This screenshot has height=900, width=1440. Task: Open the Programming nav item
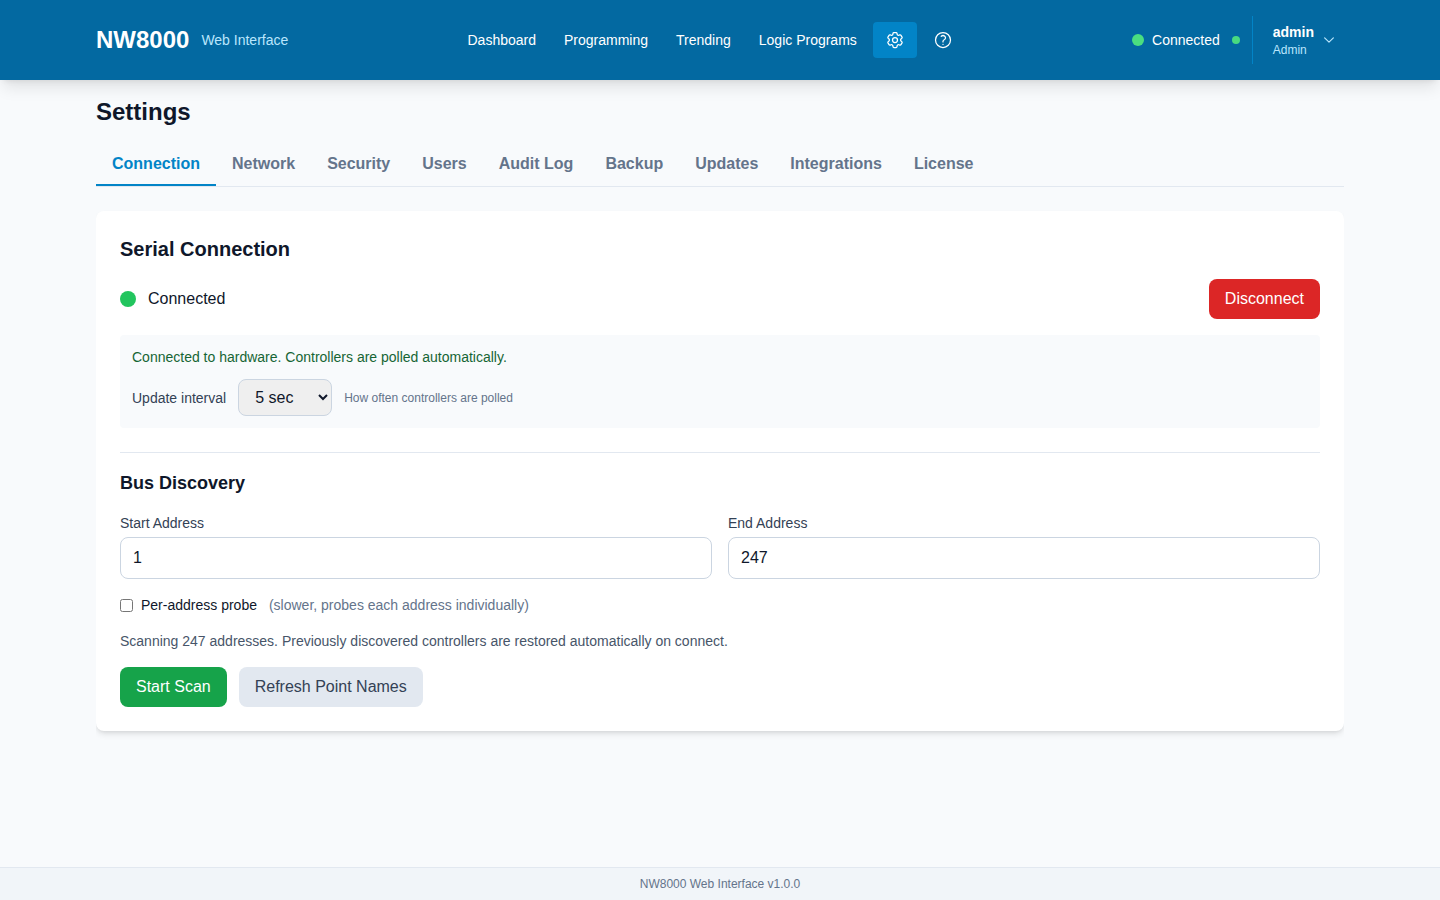coord(606,40)
